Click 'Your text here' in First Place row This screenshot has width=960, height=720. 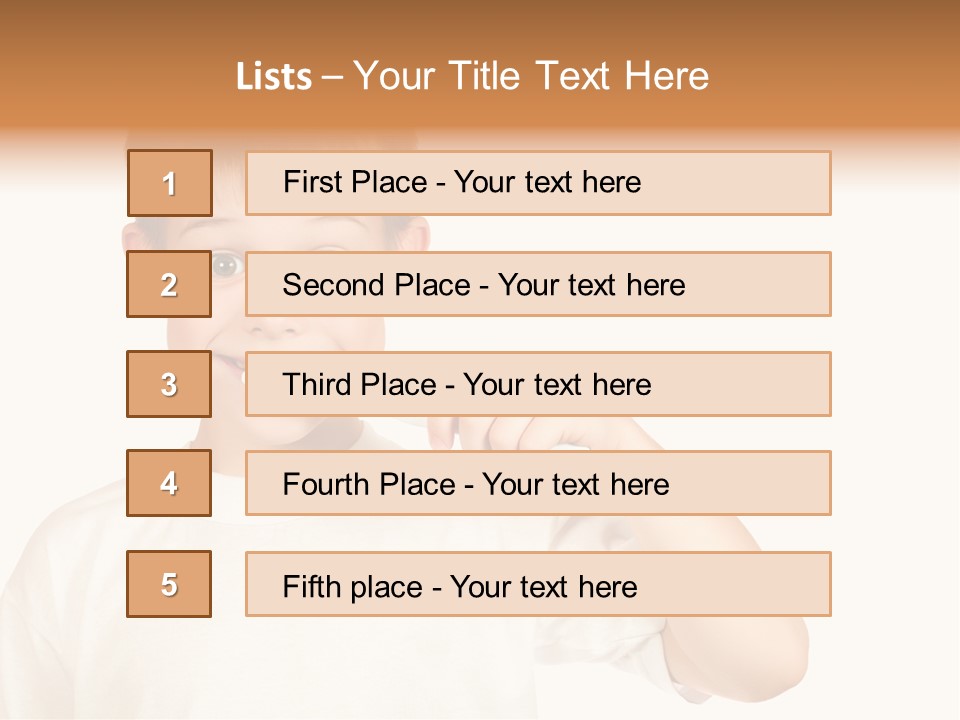(547, 182)
